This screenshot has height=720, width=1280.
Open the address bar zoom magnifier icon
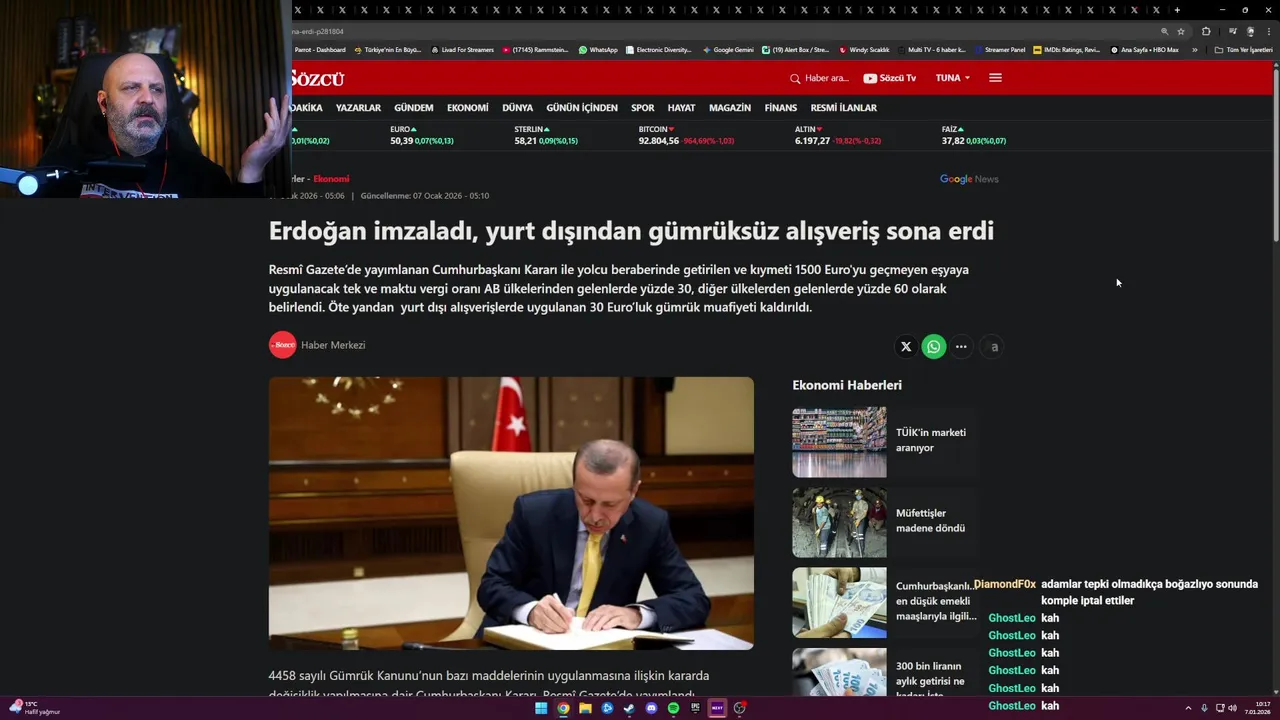point(1164,31)
